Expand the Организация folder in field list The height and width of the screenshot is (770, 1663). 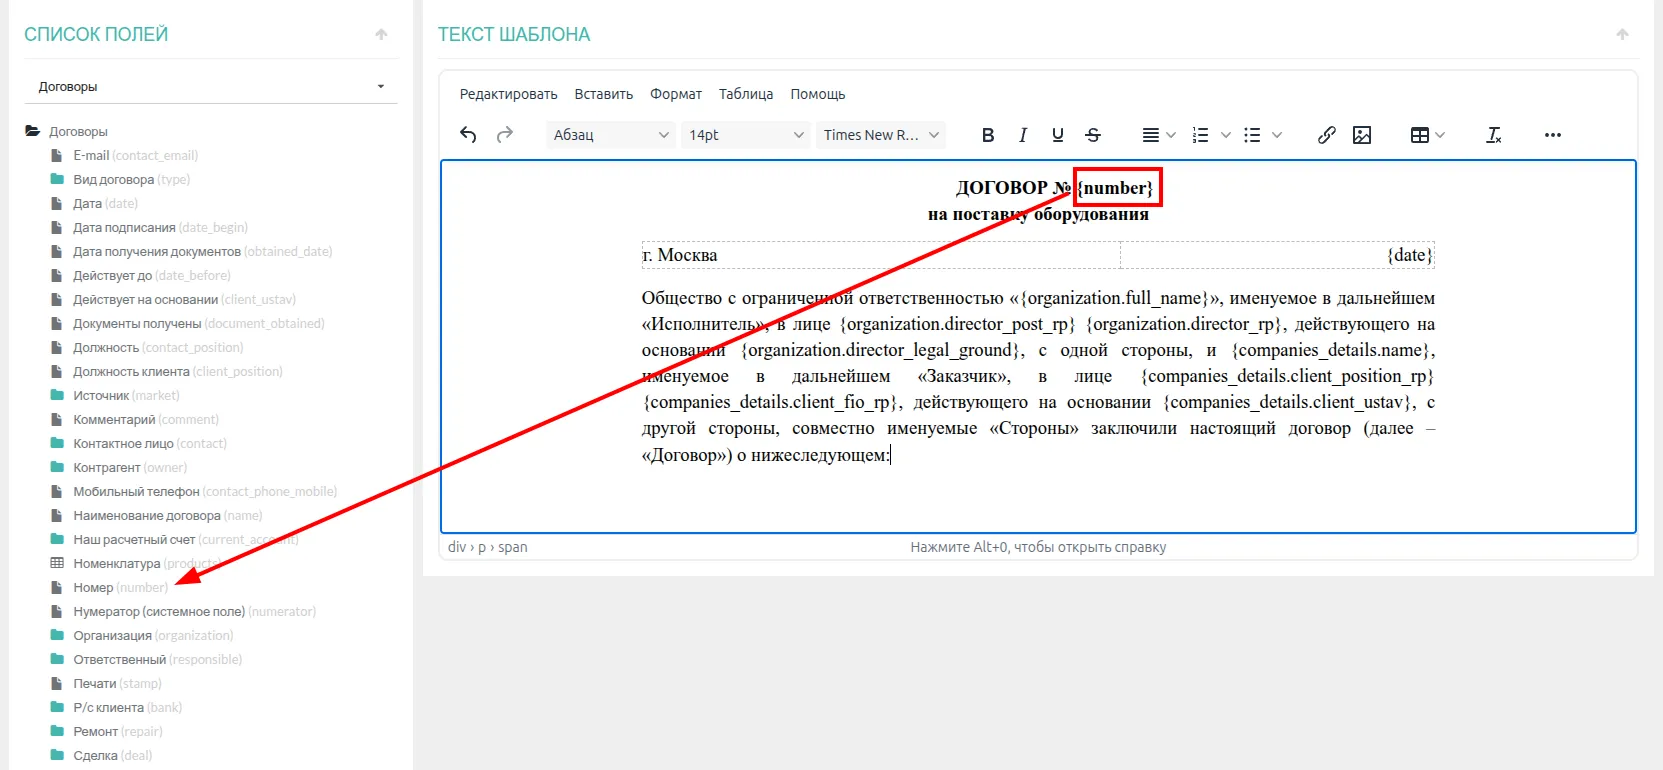point(112,636)
